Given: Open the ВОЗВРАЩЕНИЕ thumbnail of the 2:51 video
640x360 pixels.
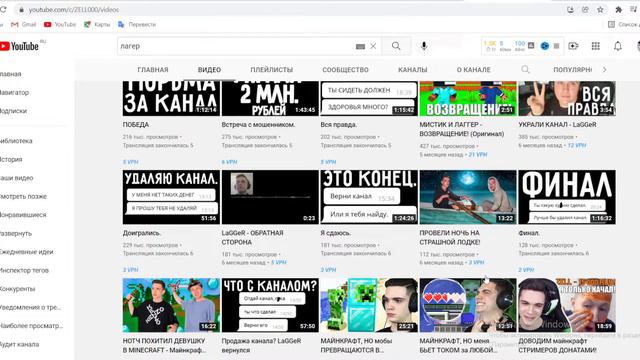Looking at the screenshot, I should 468,98.
